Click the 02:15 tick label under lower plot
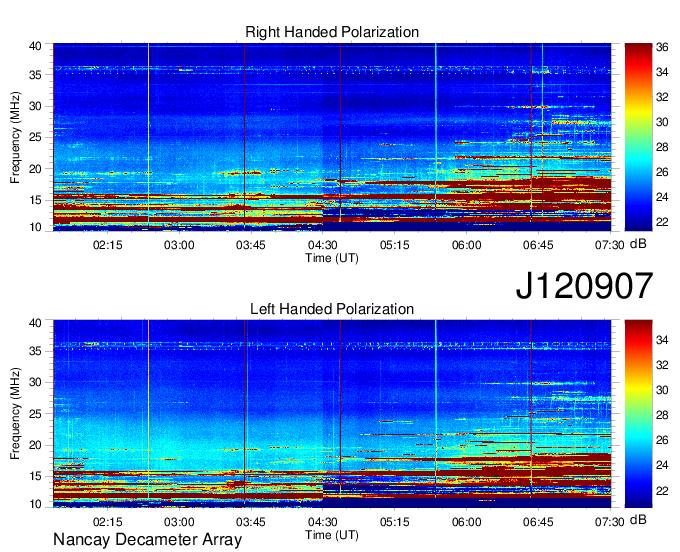680x552 pixels. [108, 522]
